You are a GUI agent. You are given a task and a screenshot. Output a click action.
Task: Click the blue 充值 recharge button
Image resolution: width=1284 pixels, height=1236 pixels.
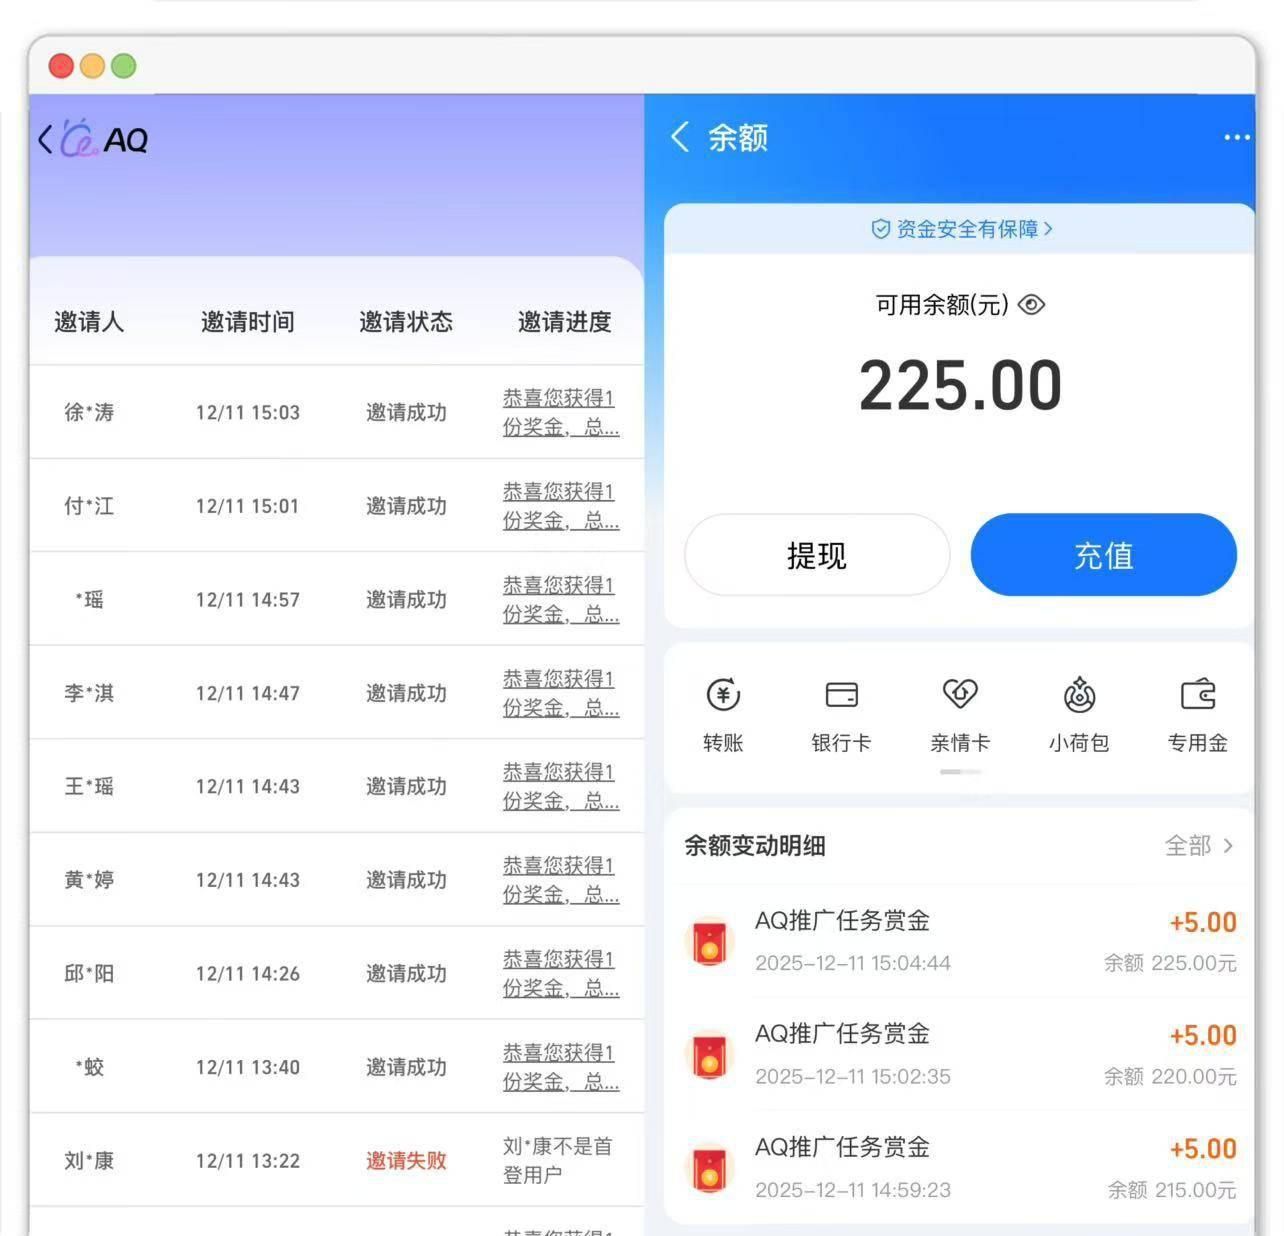click(x=1103, y=555)
